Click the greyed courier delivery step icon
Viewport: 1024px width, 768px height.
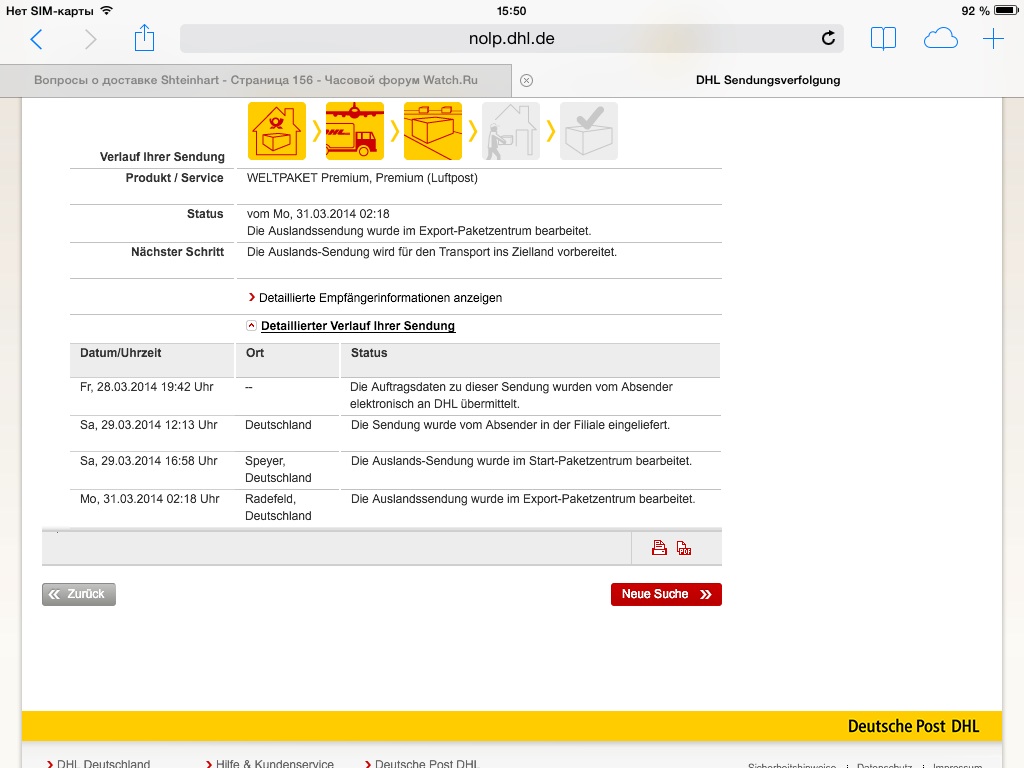pyautogui.click(x=511, y=131)
